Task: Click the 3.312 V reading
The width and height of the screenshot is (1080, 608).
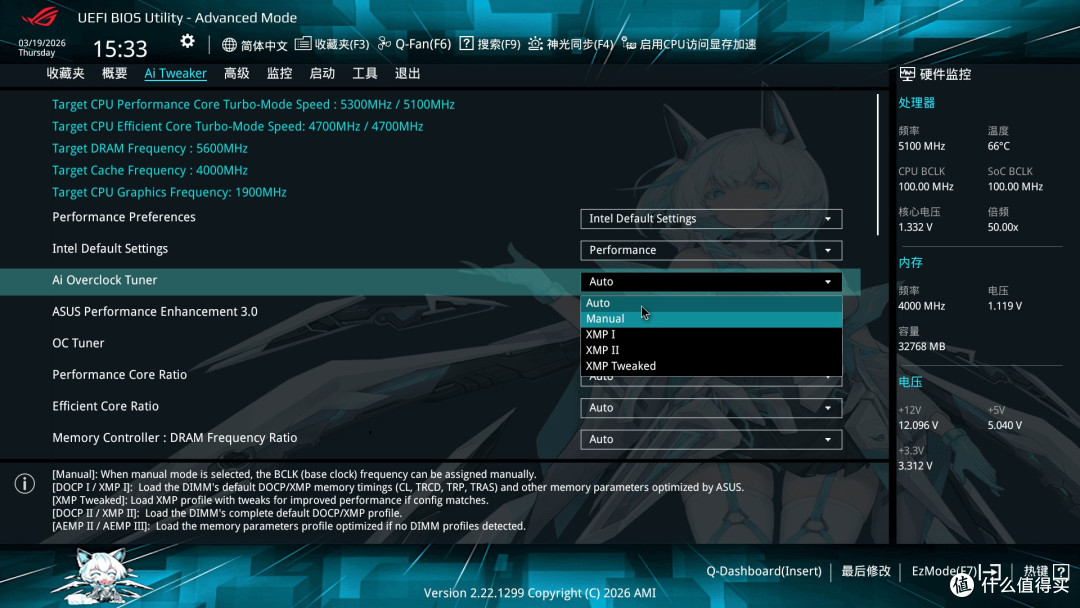Action: 915,466
